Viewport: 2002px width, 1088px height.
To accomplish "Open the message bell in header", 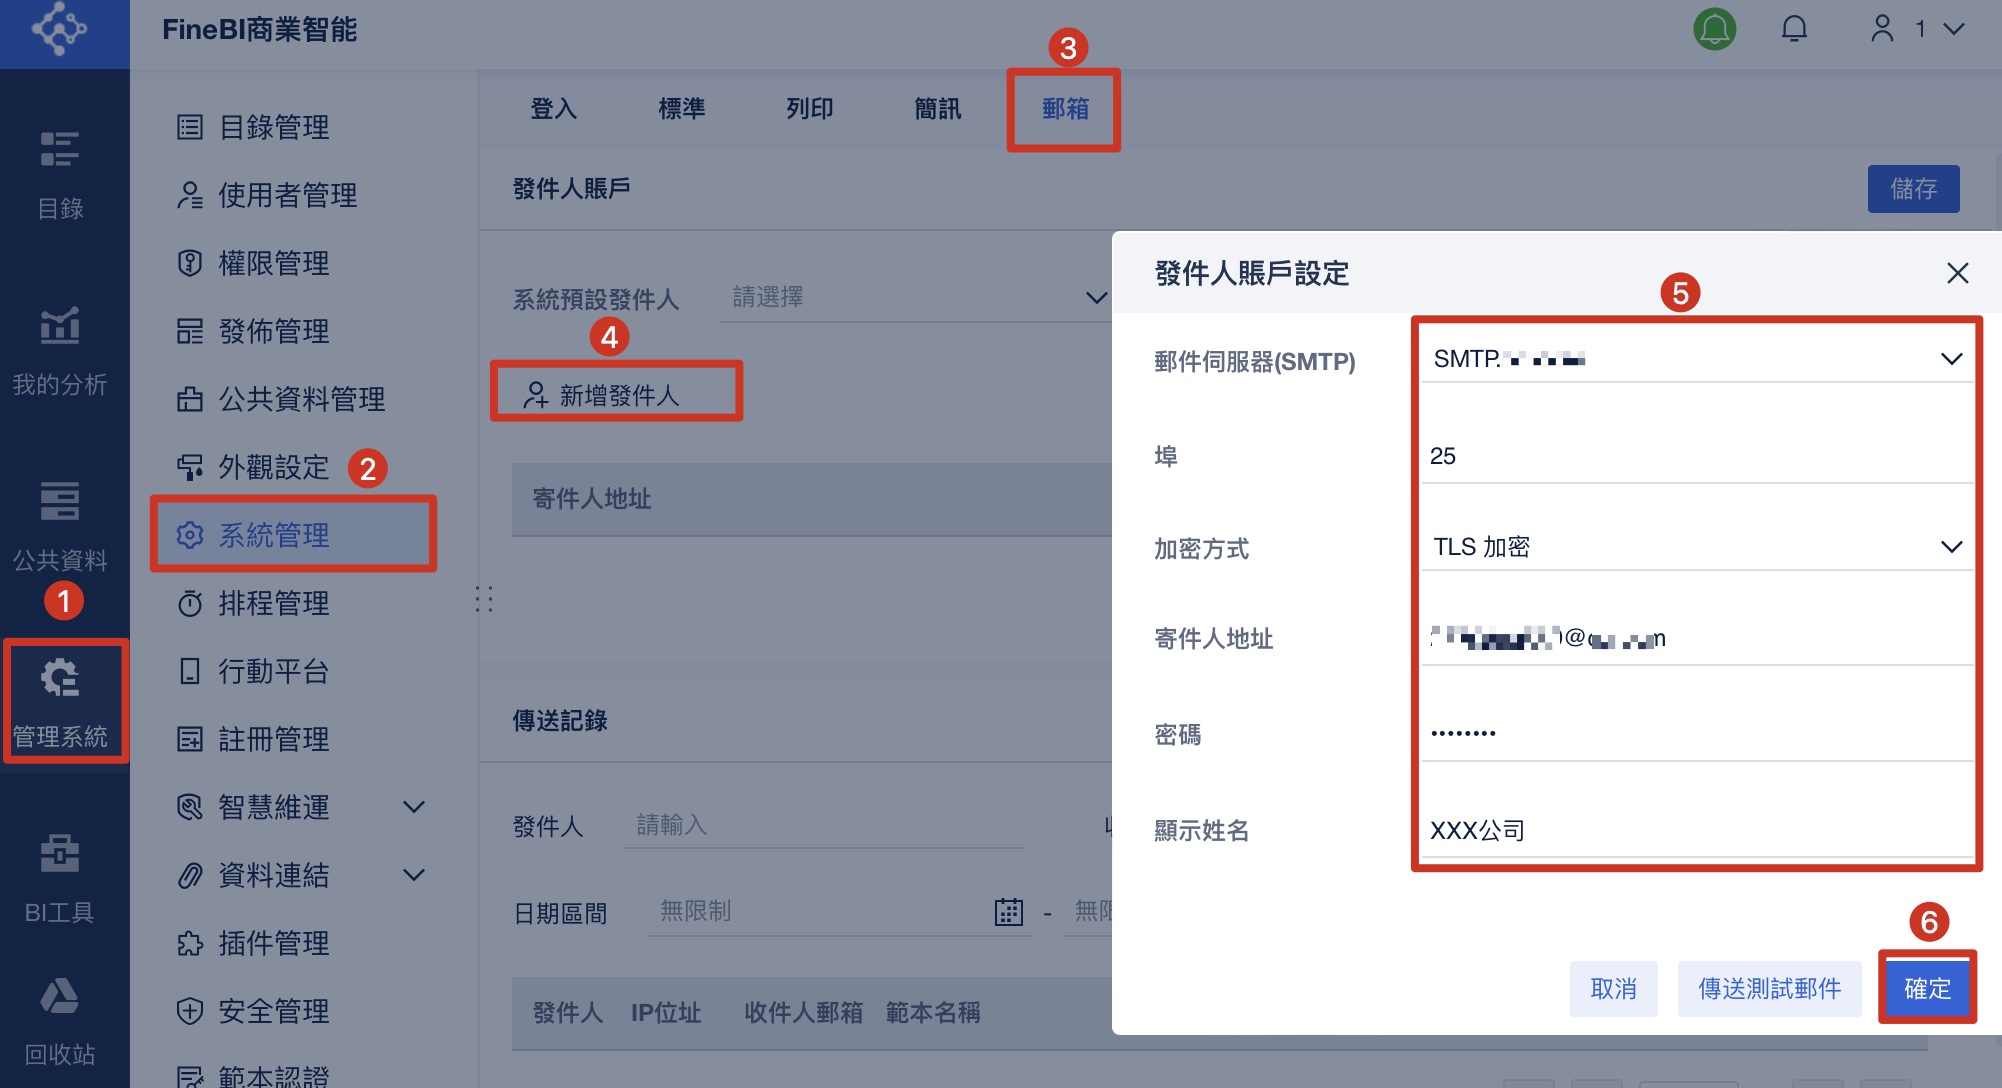I will coord(1794,29).
